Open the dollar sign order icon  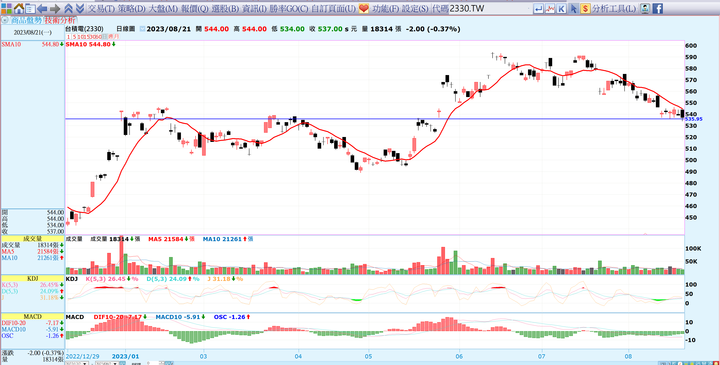tap(585, 8)
